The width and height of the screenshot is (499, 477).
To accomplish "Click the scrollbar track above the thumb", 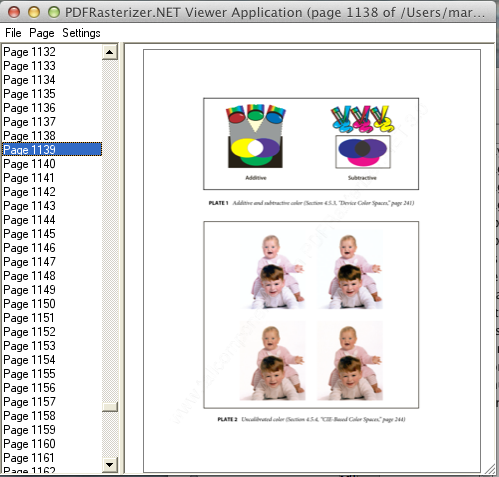I will tap(110, 231).
